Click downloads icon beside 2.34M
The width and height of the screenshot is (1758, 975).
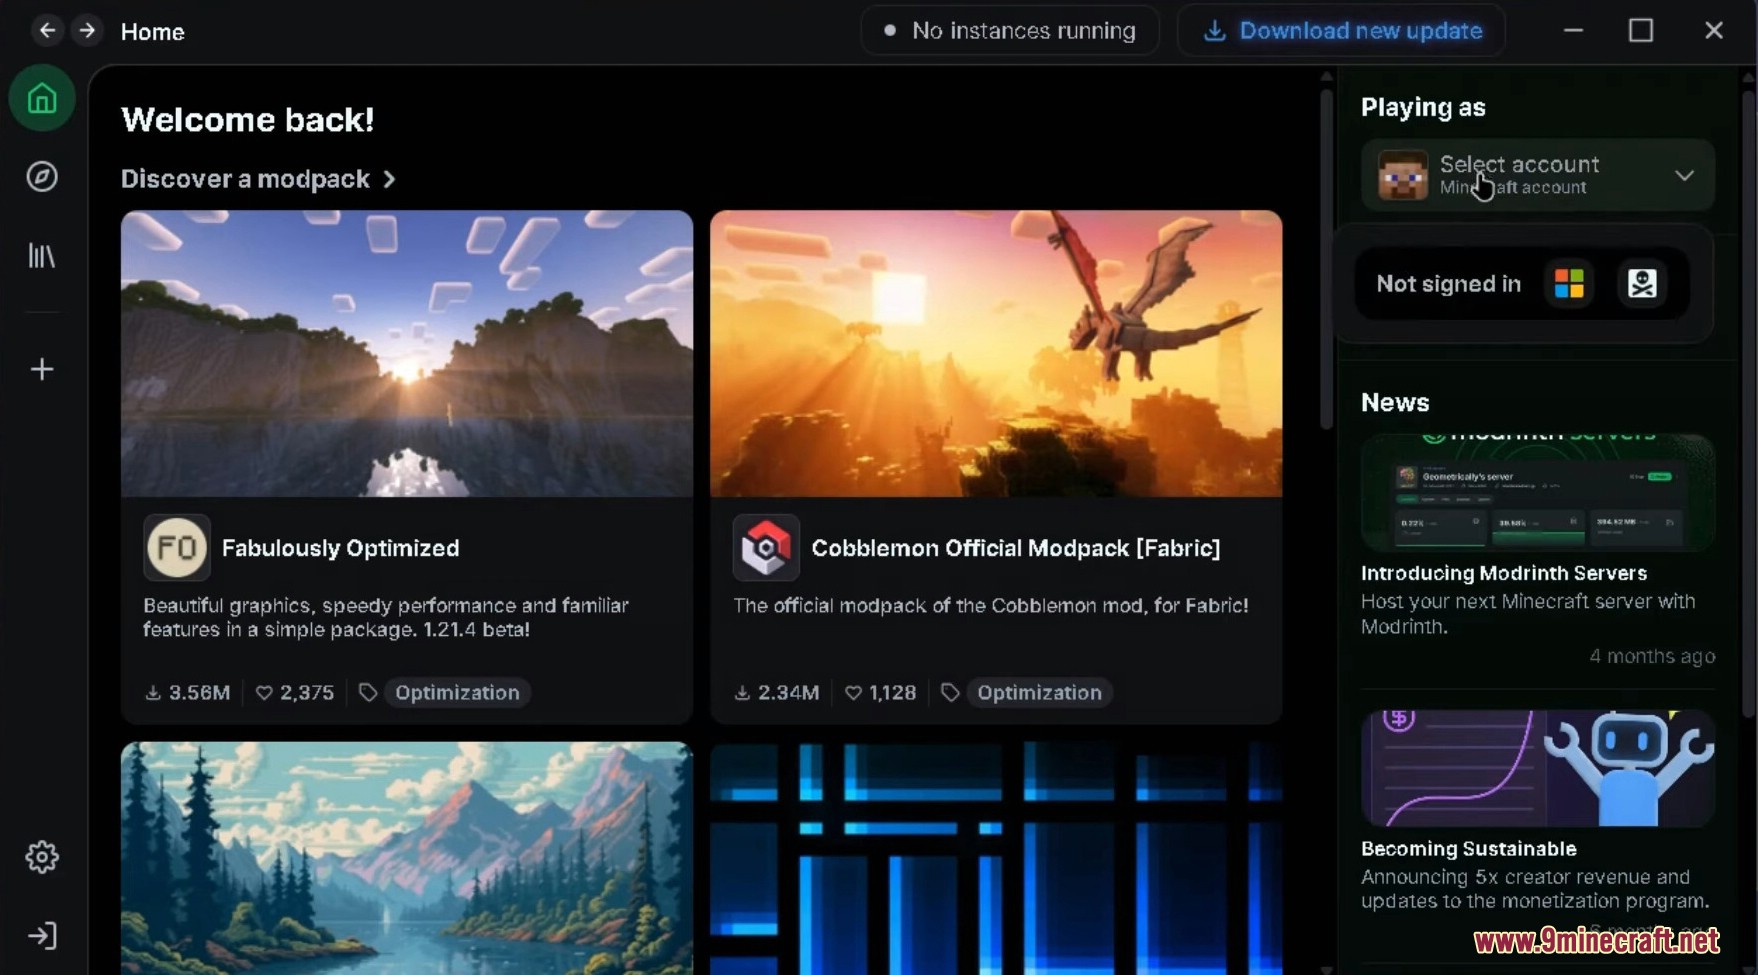coord(742,693)
